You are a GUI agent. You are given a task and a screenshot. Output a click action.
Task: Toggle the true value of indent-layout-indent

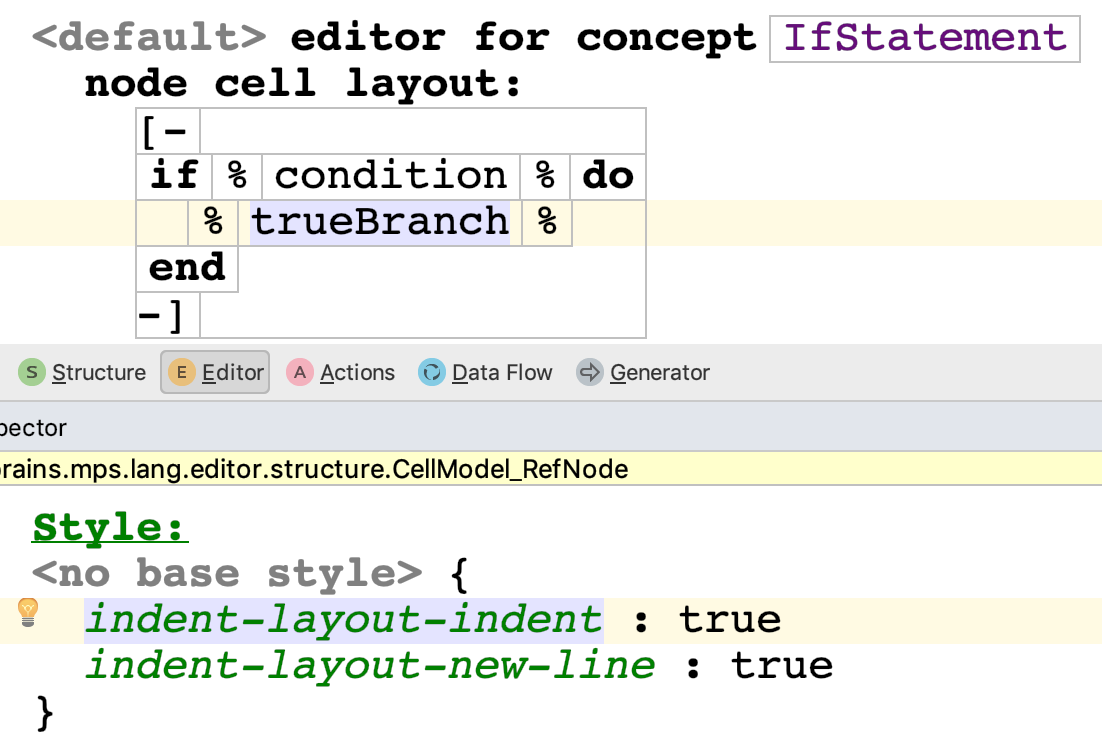click(x=730, y=620)
